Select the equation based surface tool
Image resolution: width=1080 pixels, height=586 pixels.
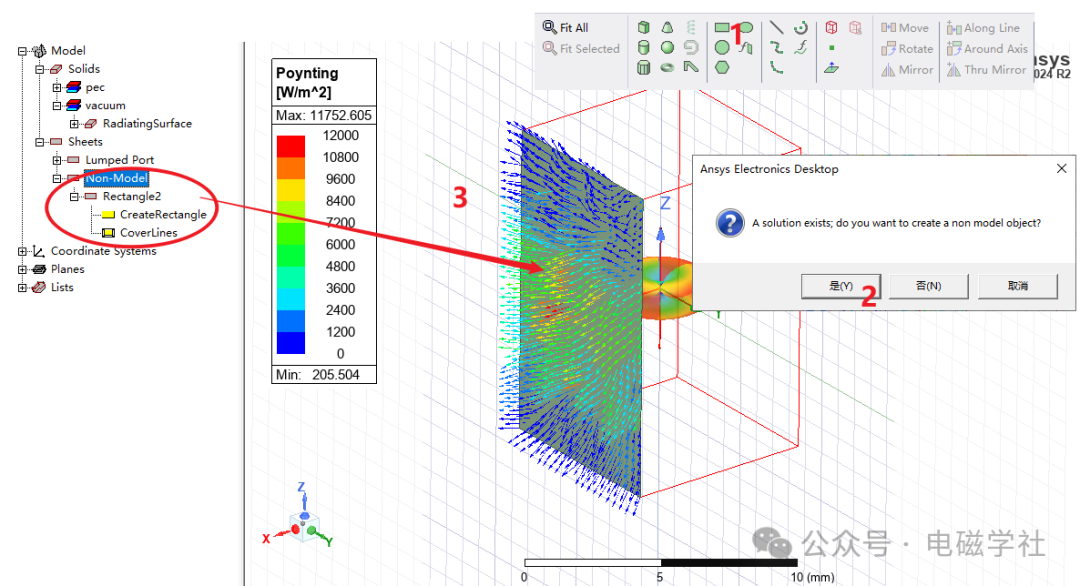click(x=746, y=48)
